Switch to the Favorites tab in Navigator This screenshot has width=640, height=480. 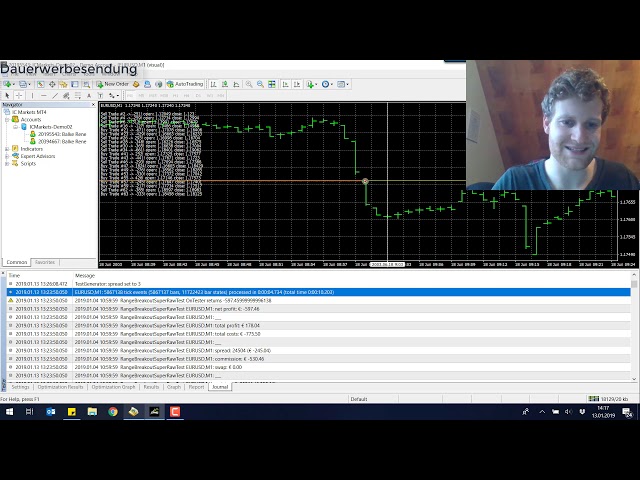click(45, 262)
